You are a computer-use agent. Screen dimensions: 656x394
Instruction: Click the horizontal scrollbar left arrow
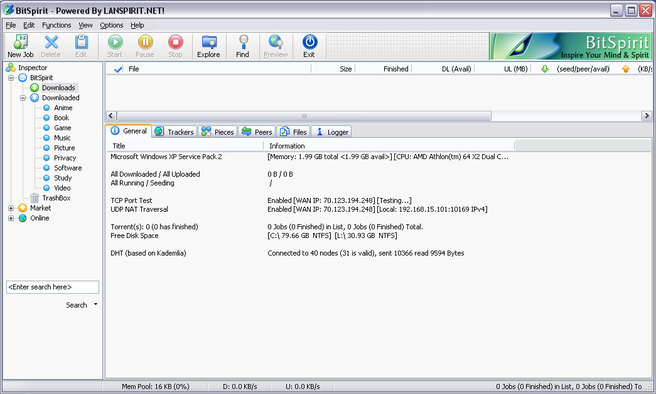111,116
